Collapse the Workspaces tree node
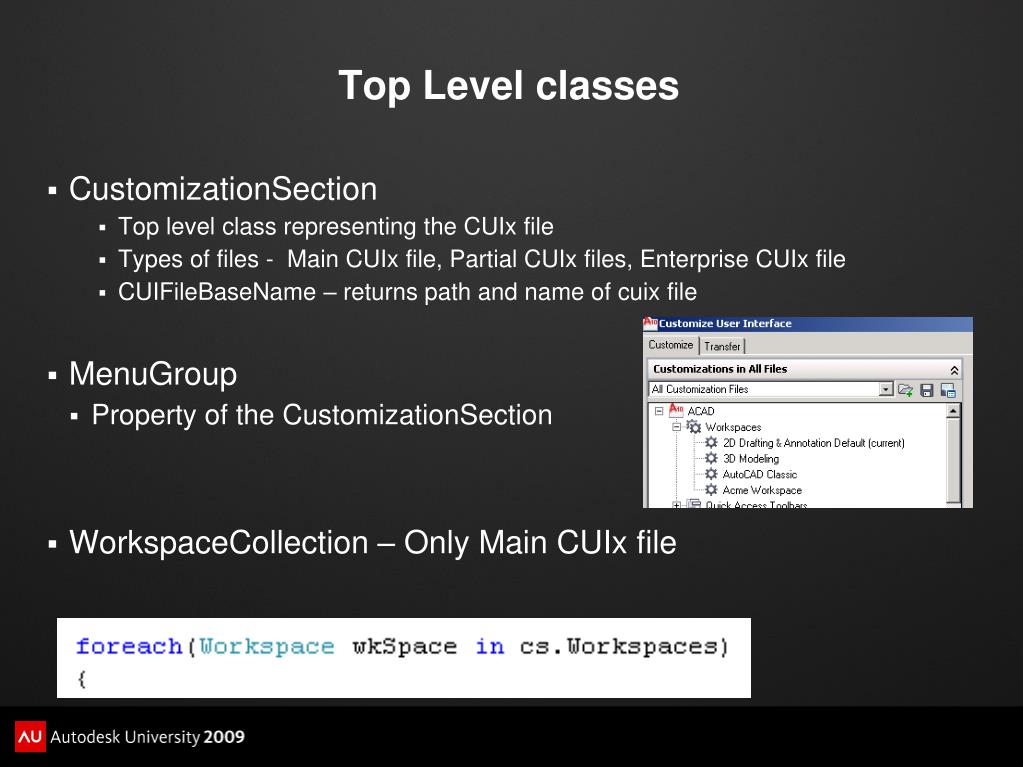The image size is (1023, 767). (677, 427)
